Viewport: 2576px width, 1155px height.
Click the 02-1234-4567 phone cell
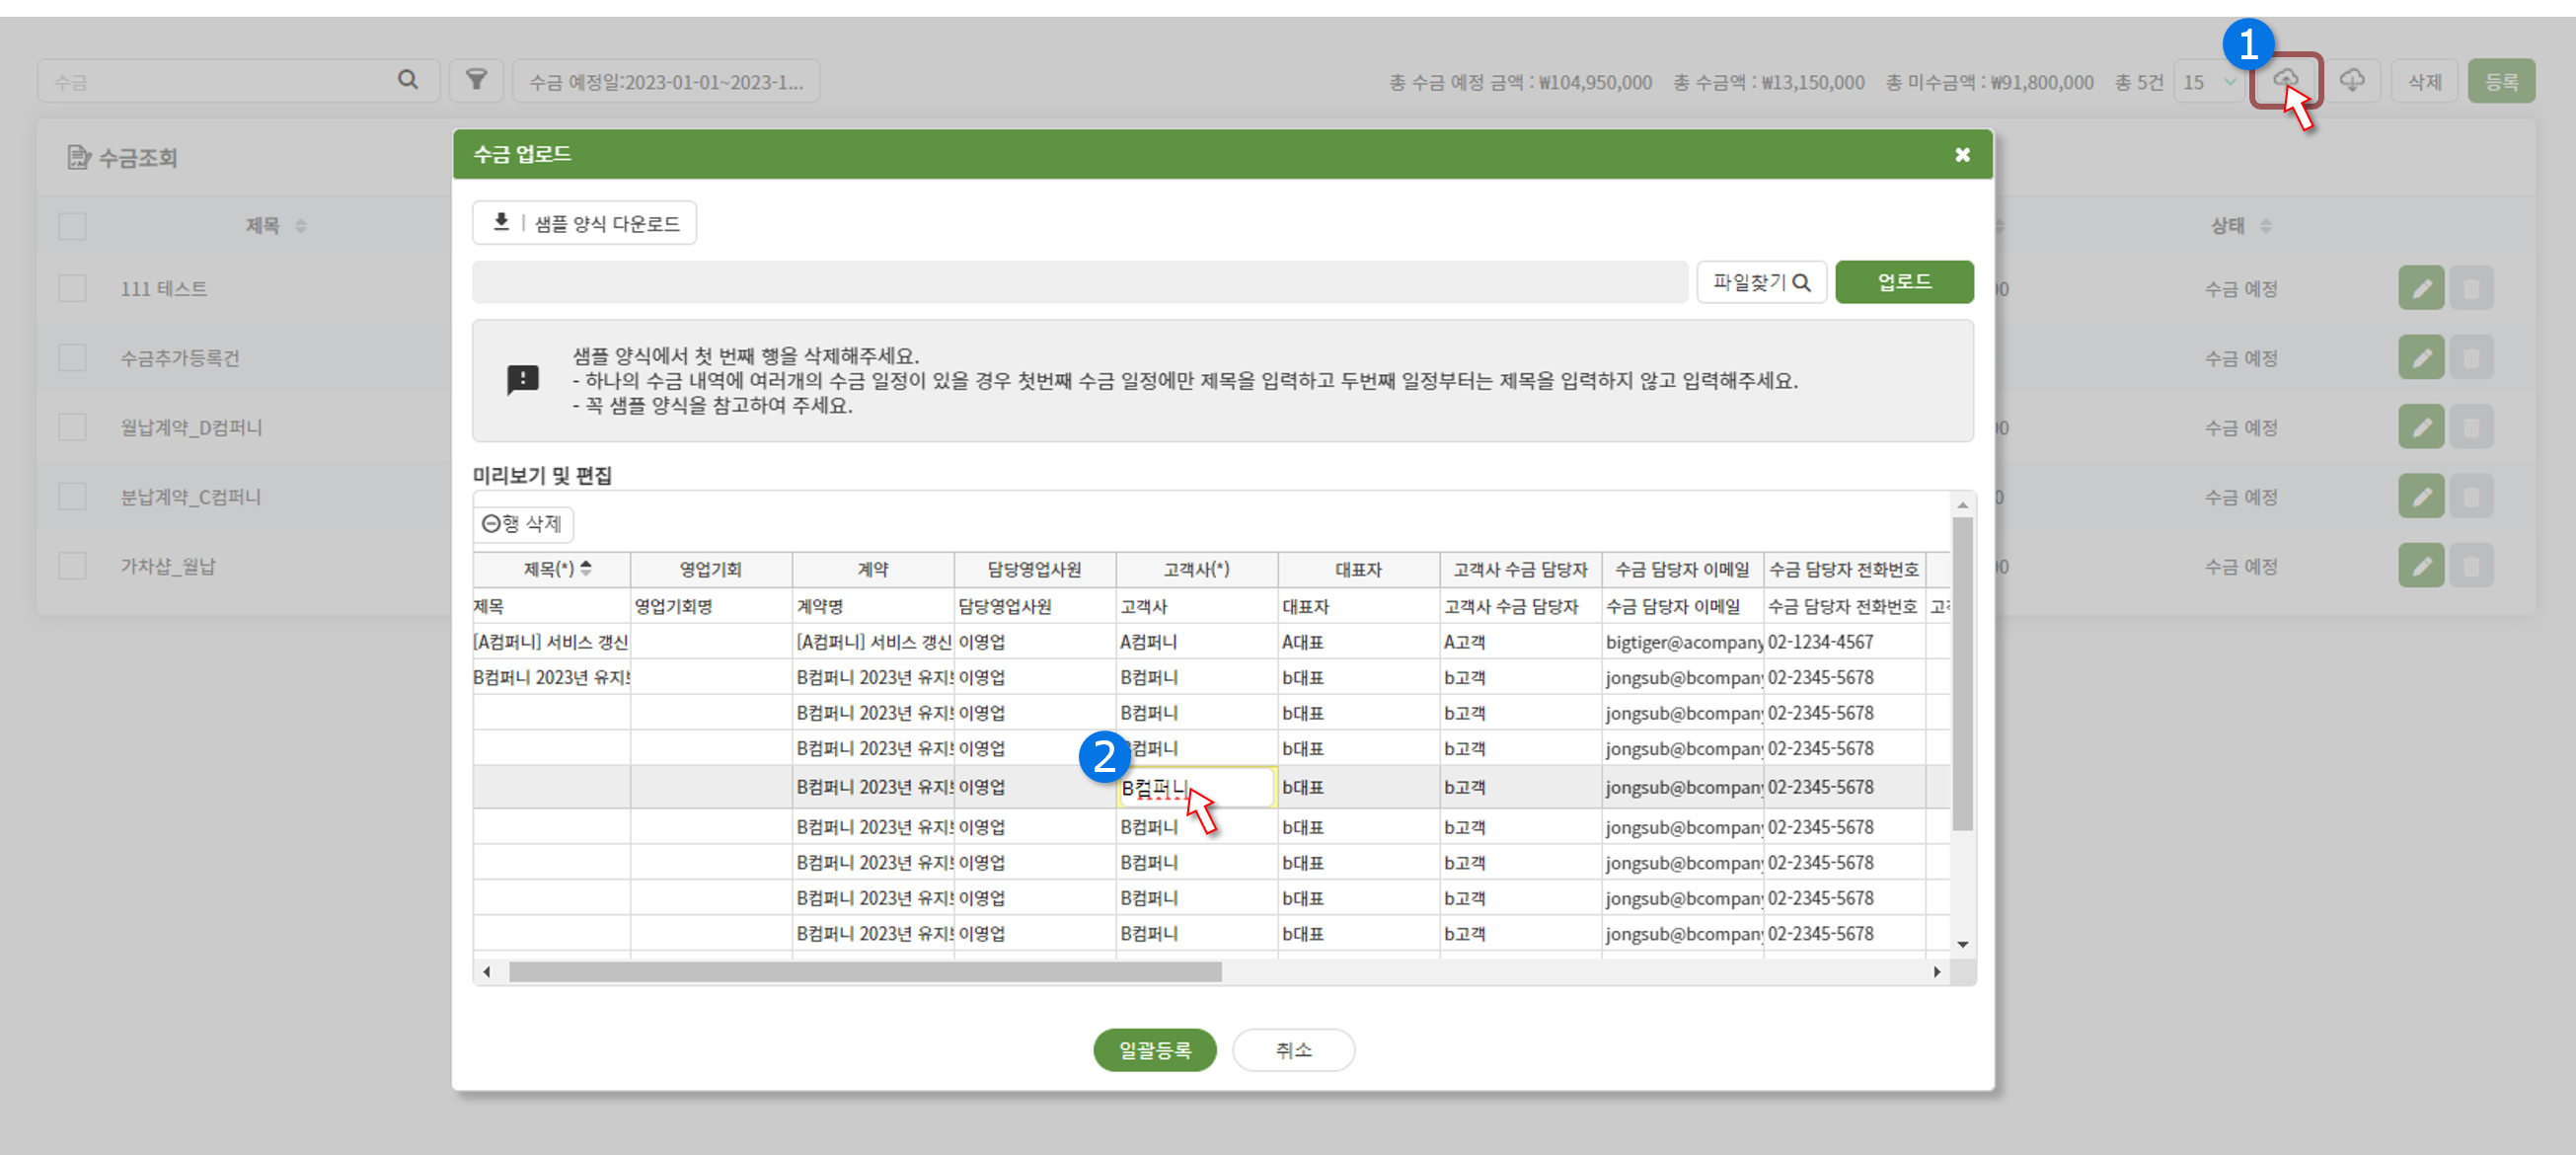tap(1845, 642)
